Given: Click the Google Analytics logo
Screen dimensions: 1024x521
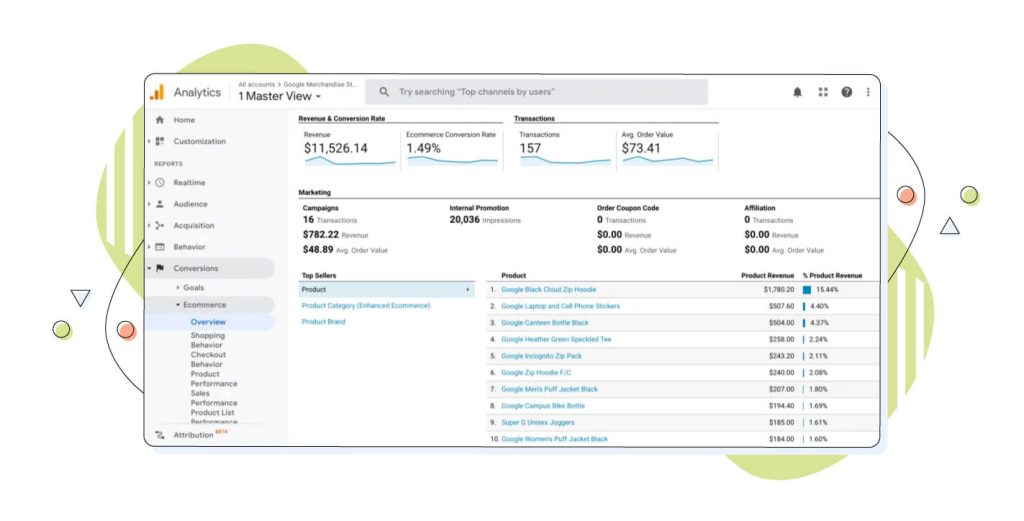Looking at the screenshot, I should click(x=157, y=93).
